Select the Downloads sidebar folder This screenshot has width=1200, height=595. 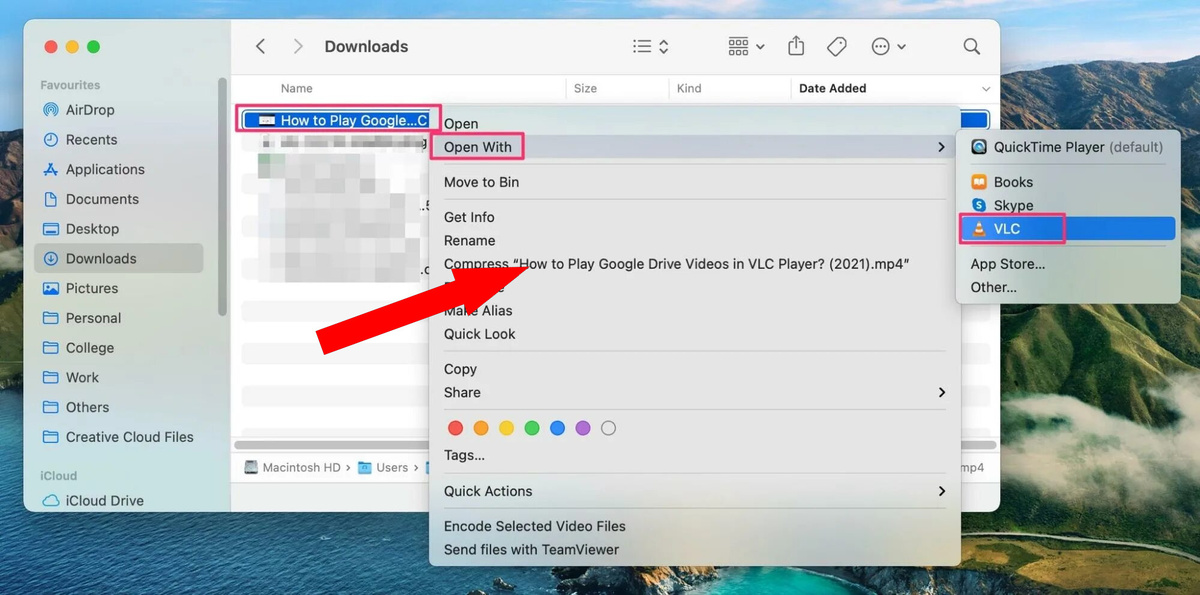(x=119, y=258)
